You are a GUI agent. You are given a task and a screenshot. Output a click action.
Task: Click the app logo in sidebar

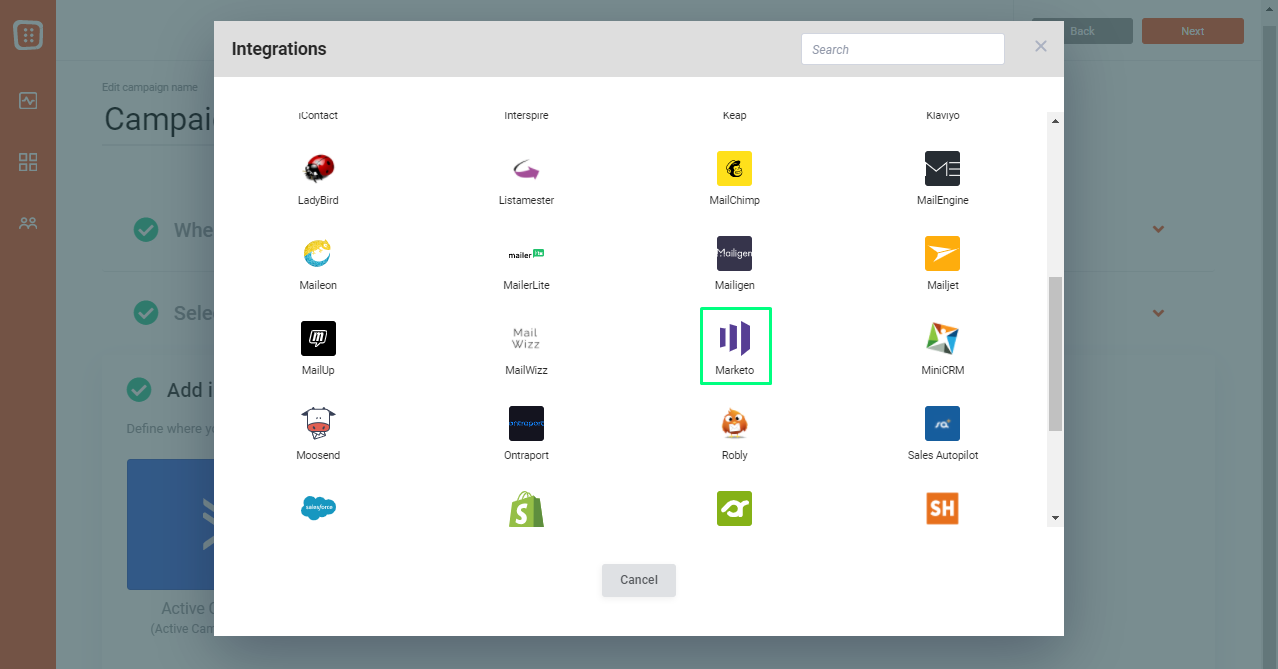28,36
